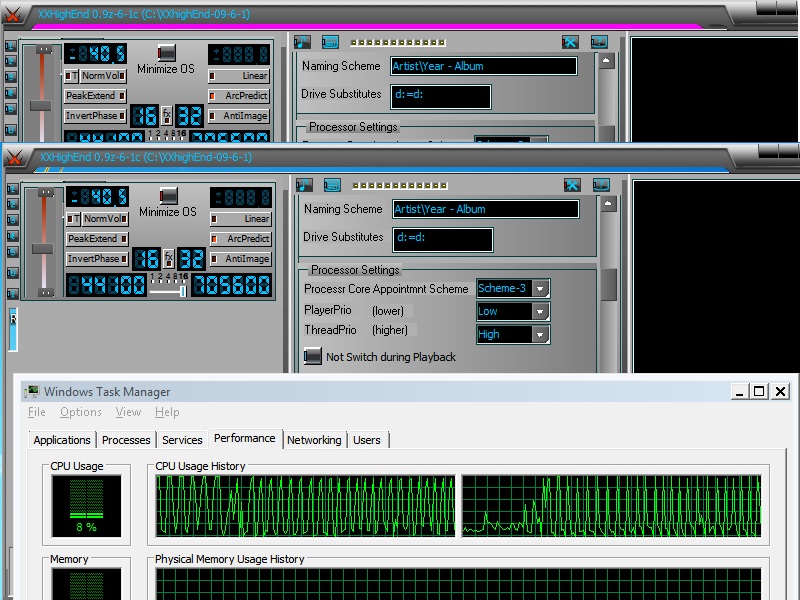Select sidebar button 4 in blue-titled XXHighEnd
The width and height of the screenshot is (800, 600).
click(x=13, y=236)
